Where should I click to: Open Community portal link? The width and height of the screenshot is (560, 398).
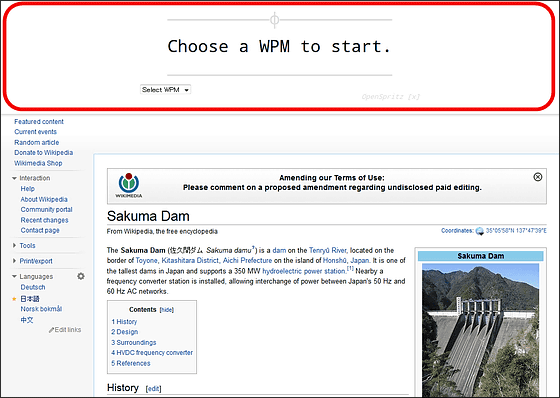[46, 210]
